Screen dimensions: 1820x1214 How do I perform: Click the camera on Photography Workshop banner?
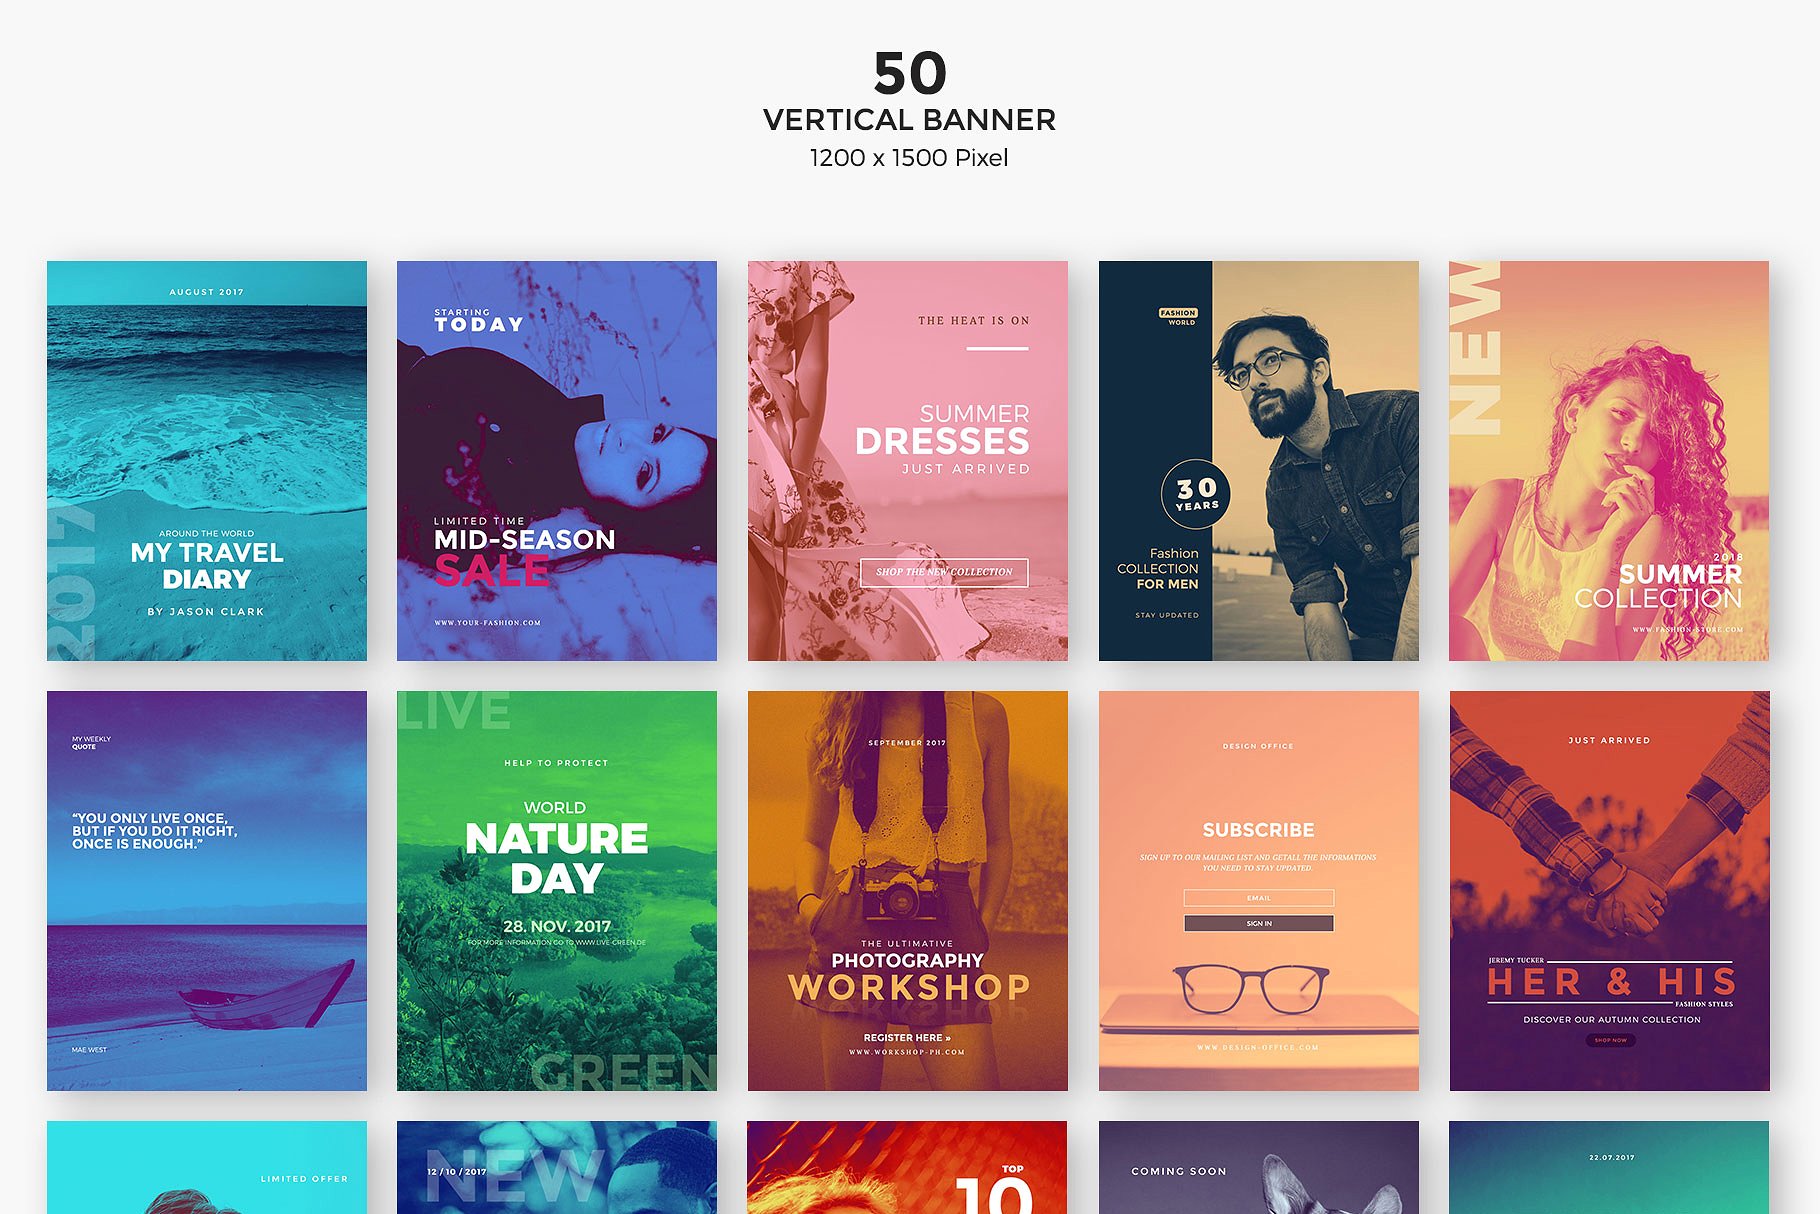pyautogui.click(x=901, y=893)
